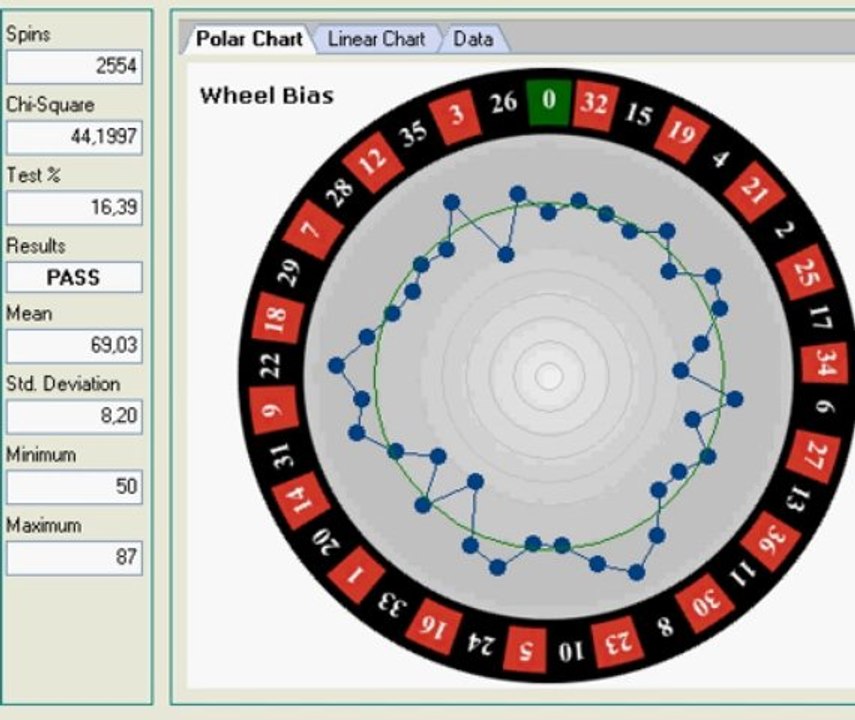Viewport: 855px width, 720px height.
Task: Click the red 21 wheel pocket
Action: pos(755,191)
